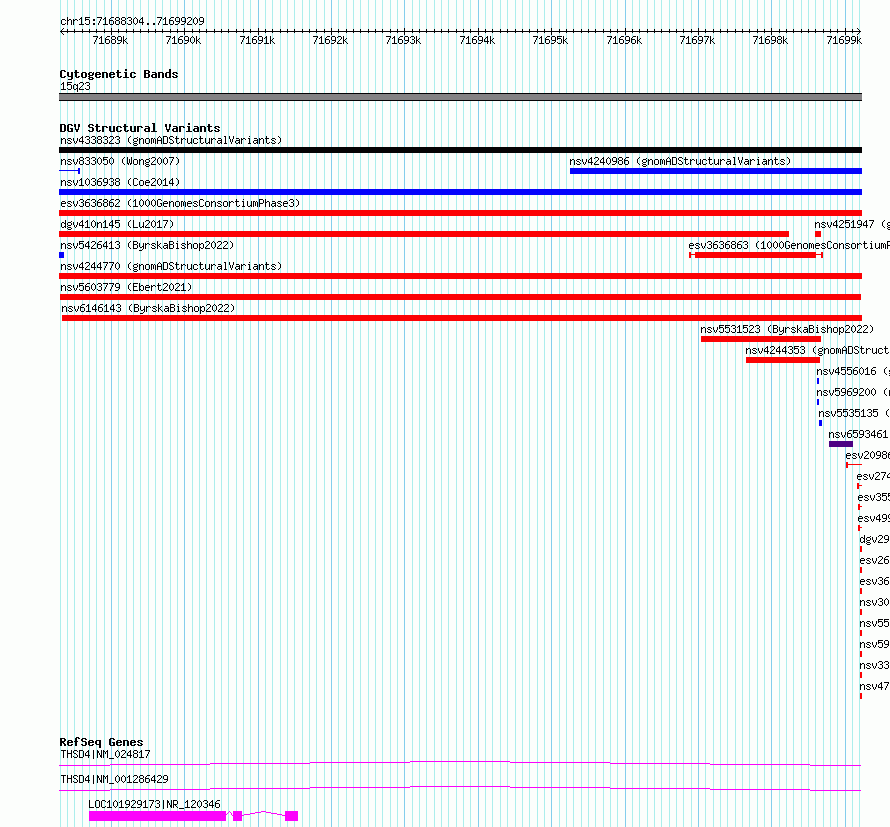Open the THSD4|NM_024817 transcript label
Viewport: 890px width, 827px height.
tap(105, 754)
